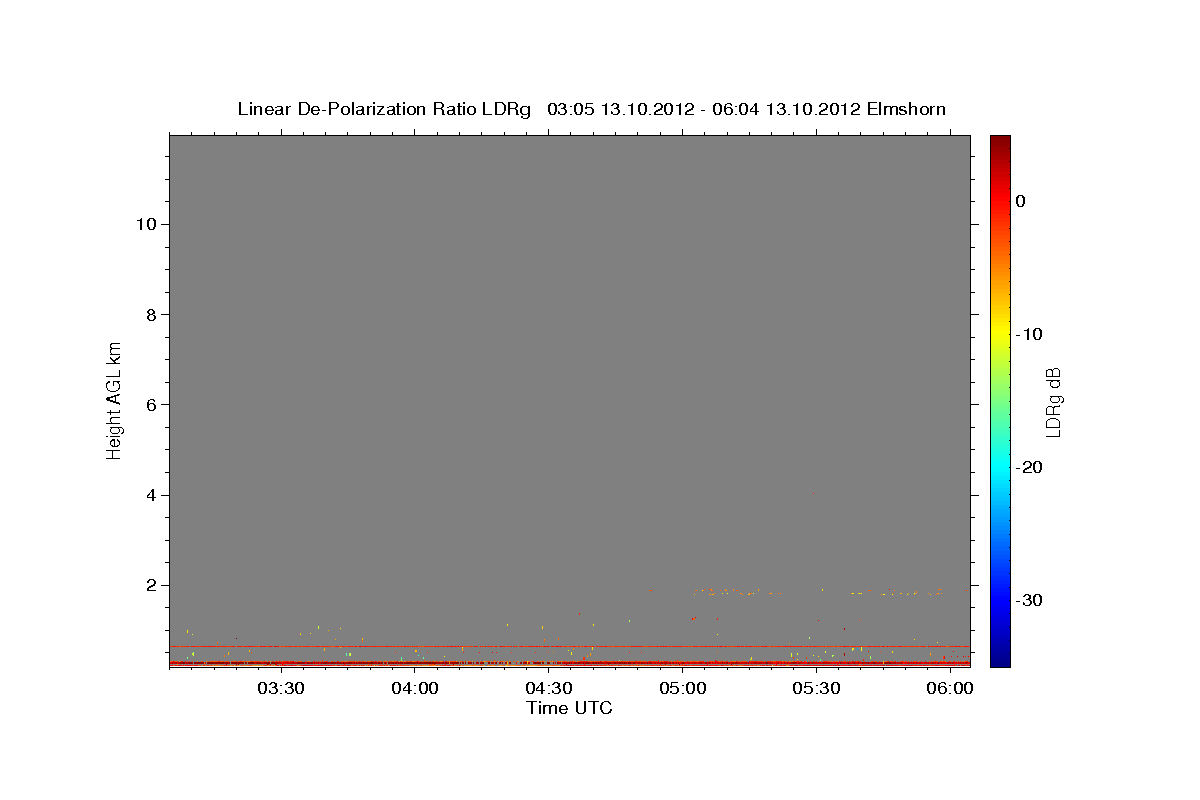Click the 05:30 time tick label
Image resolution: width=1200 pixels, height=800 pixels.
[817, 688]
